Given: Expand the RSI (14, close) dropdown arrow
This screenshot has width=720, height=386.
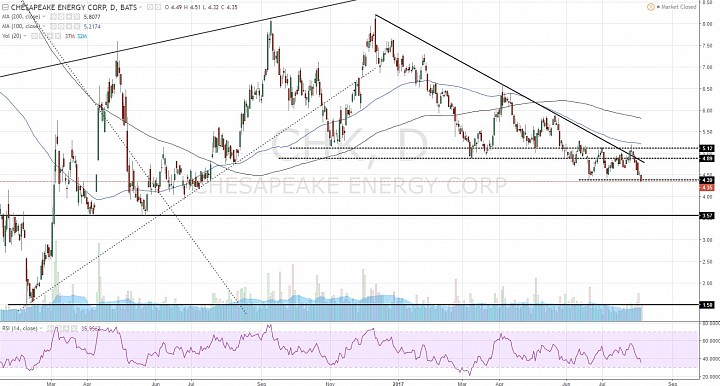Looking at the screenshot, I should pyautogui.click(x=41, y=329).
